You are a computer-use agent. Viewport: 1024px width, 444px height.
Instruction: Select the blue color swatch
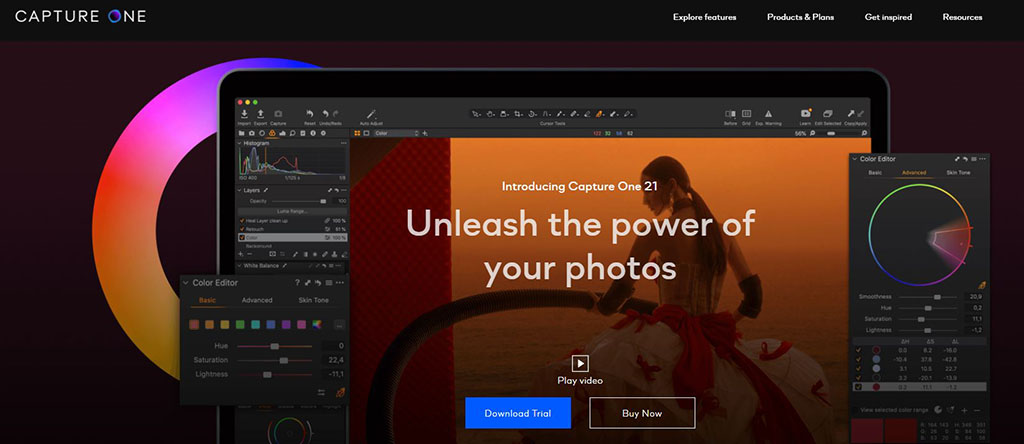(x=270, y=325)
